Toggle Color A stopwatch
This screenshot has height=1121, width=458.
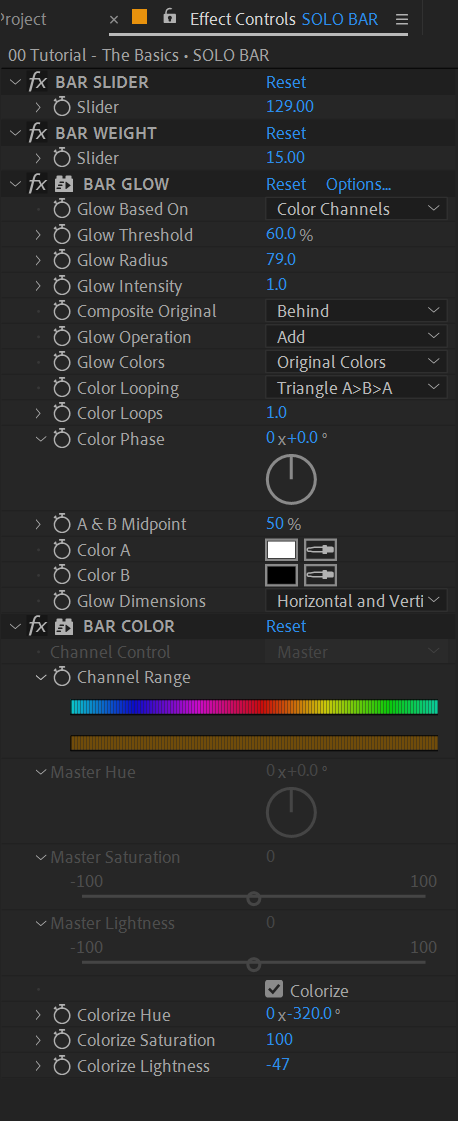pos(62,550)
